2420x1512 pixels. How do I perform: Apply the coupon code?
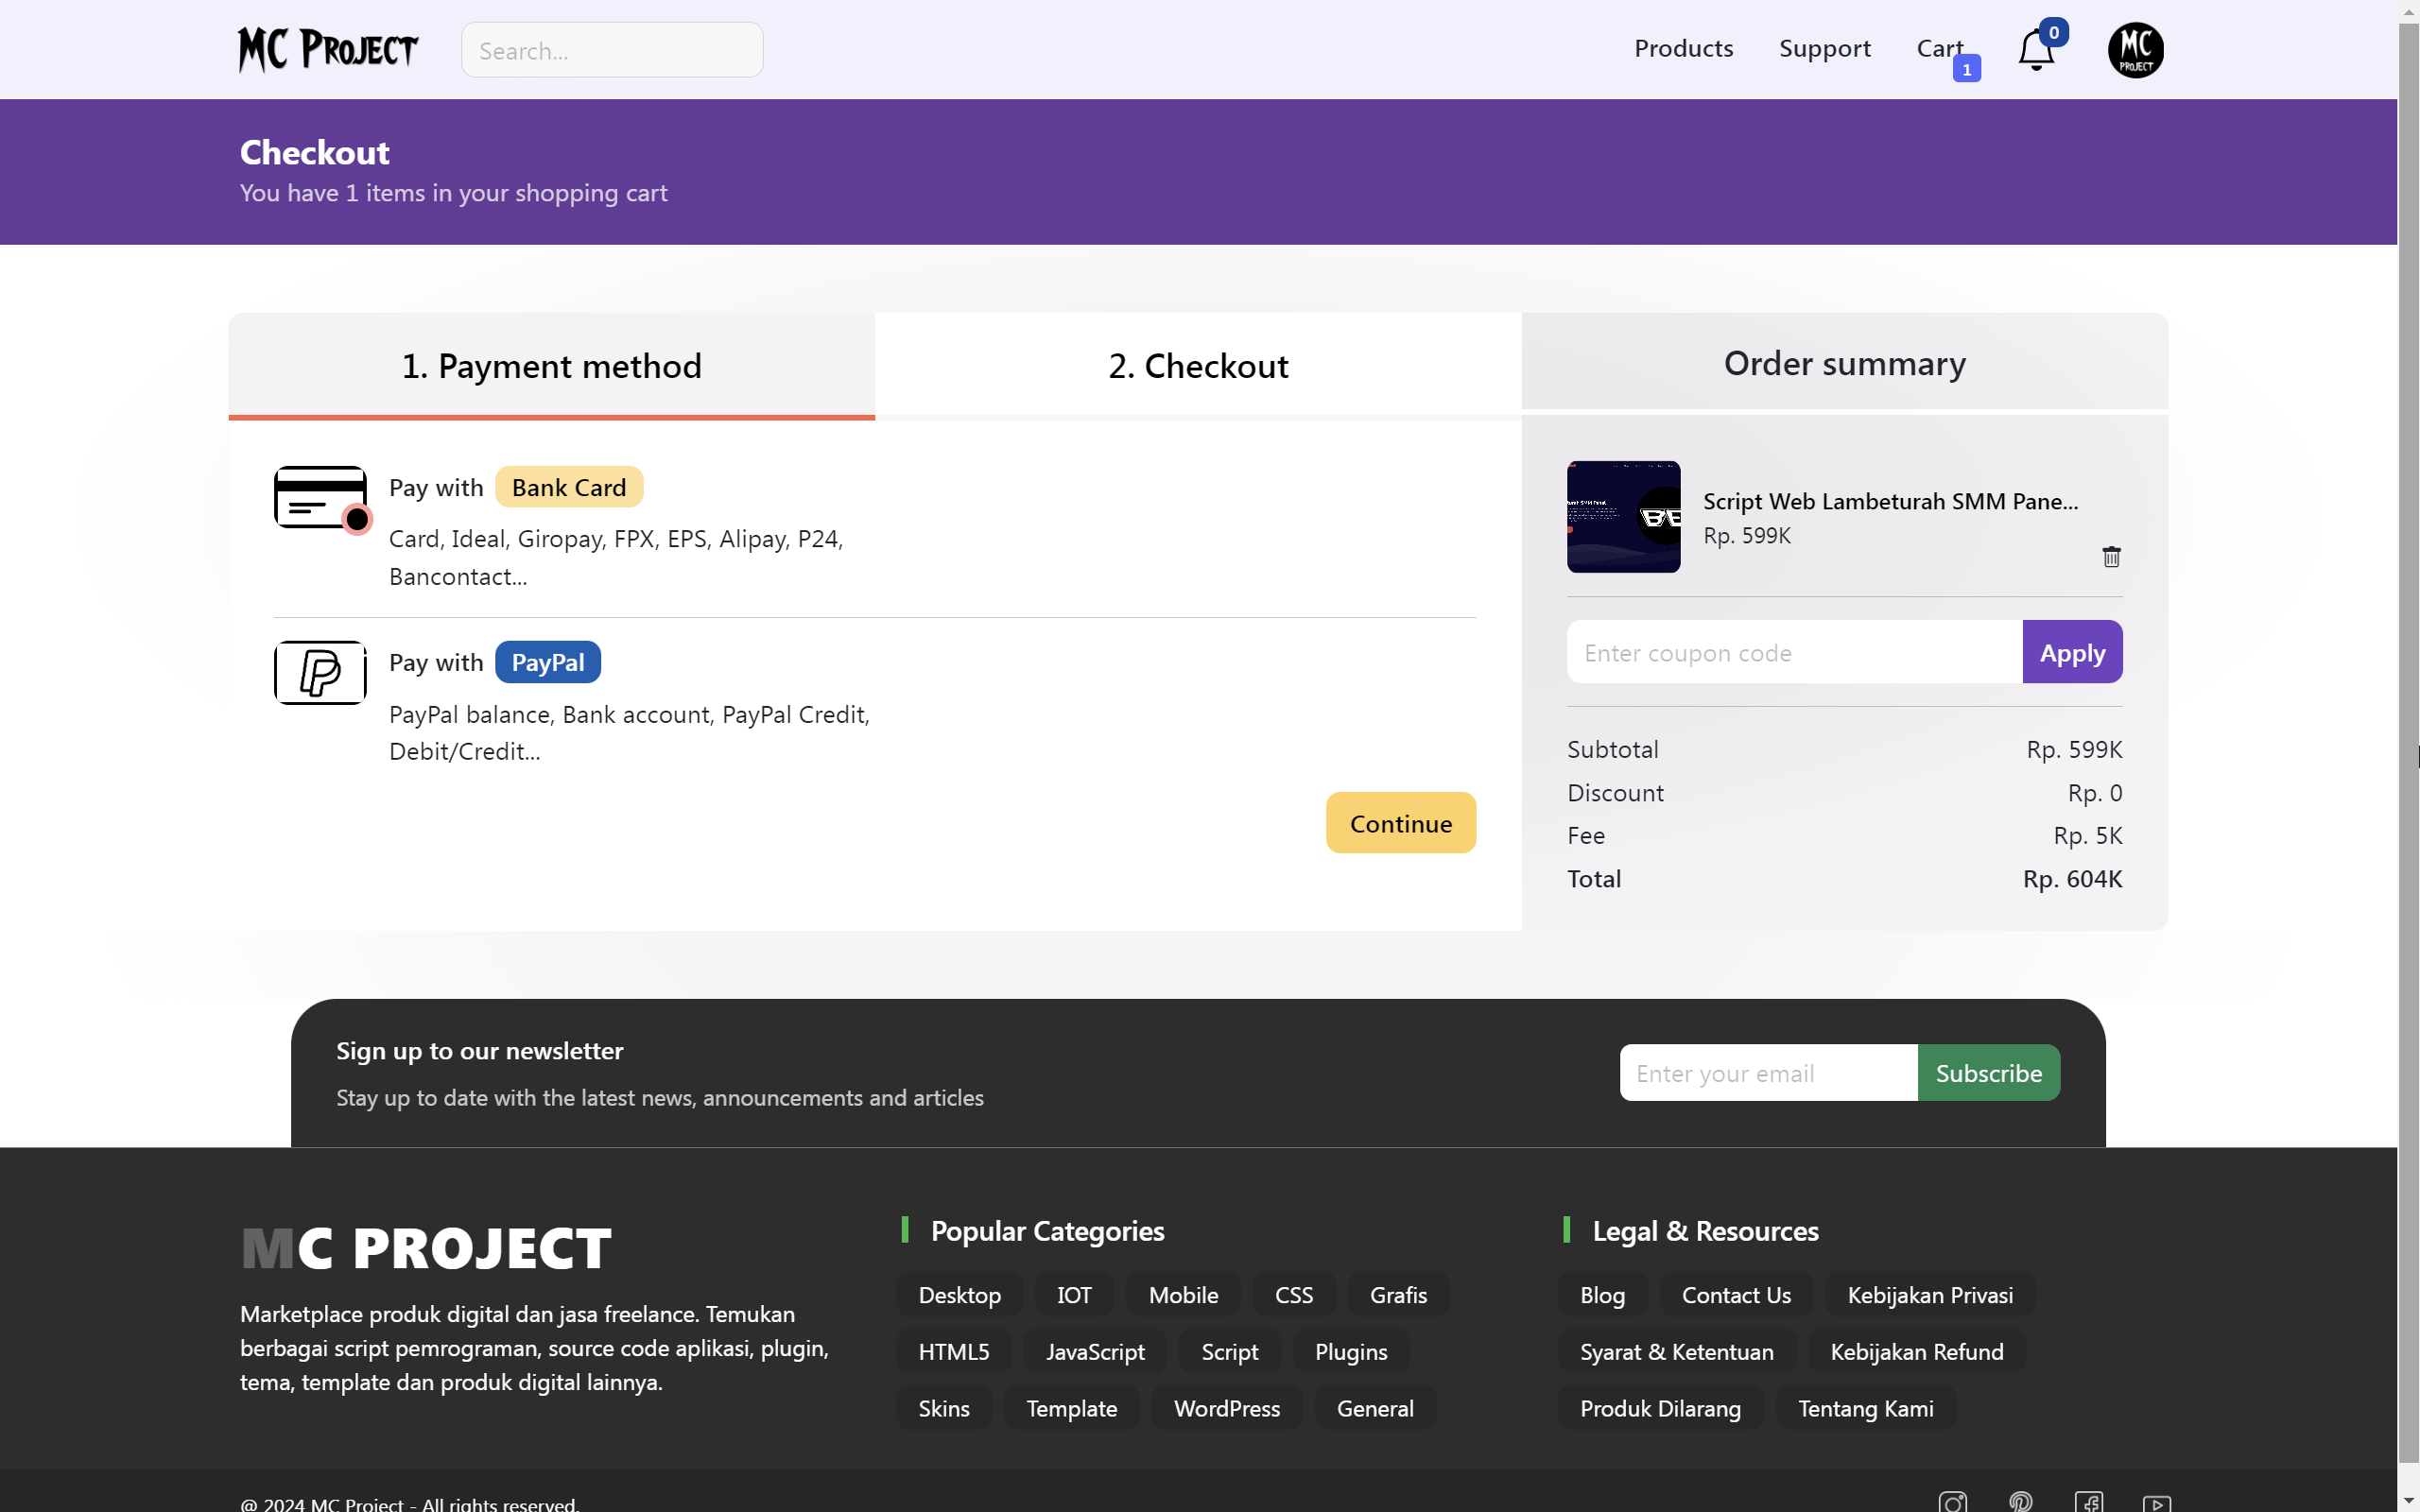pyautogui.click(x=2071, y=652)
